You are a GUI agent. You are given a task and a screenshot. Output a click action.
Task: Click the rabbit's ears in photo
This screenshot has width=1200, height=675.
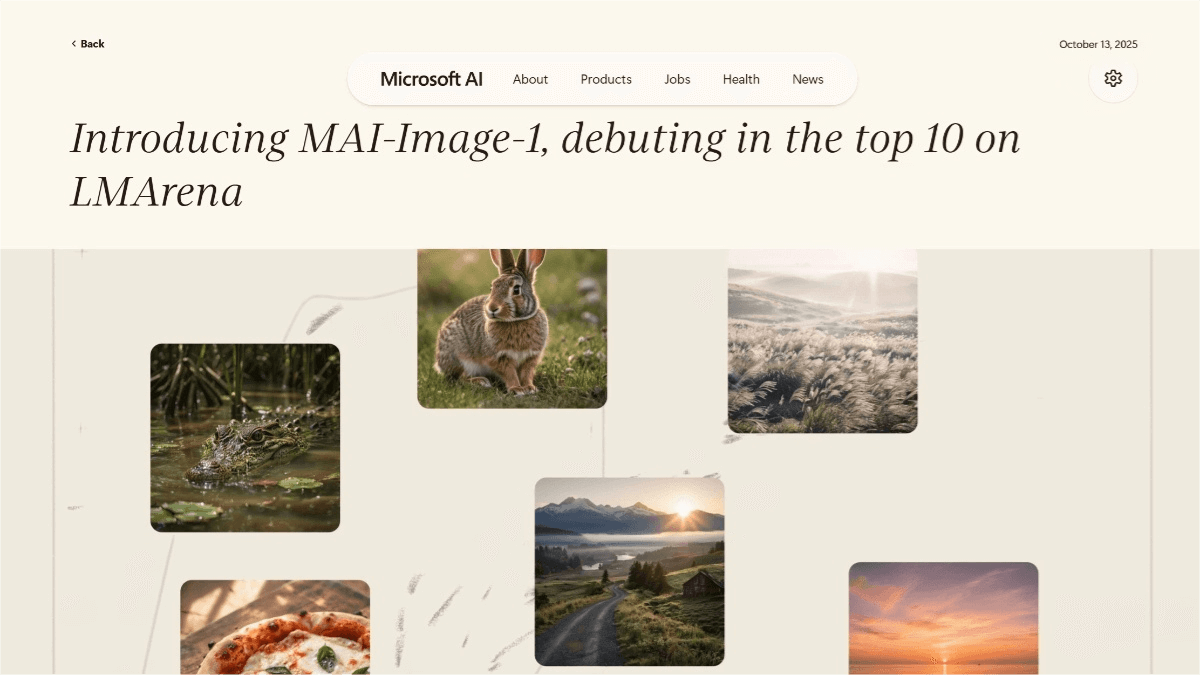(x=518, y=261)
